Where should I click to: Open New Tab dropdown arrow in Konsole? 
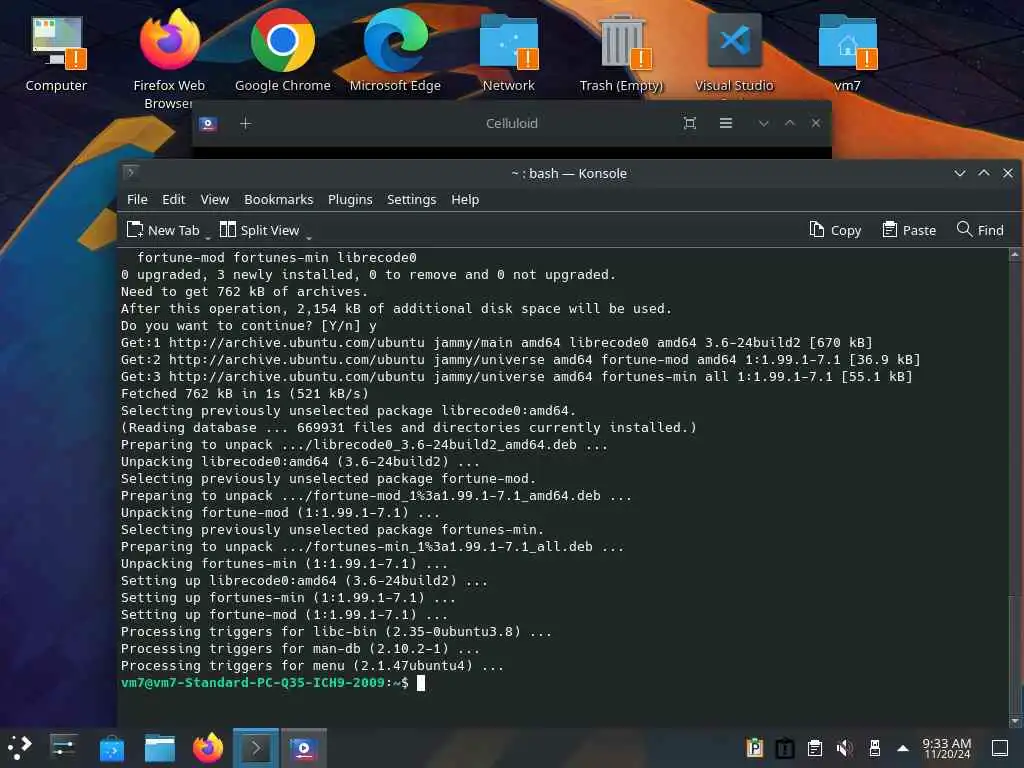tap(208, 236)
